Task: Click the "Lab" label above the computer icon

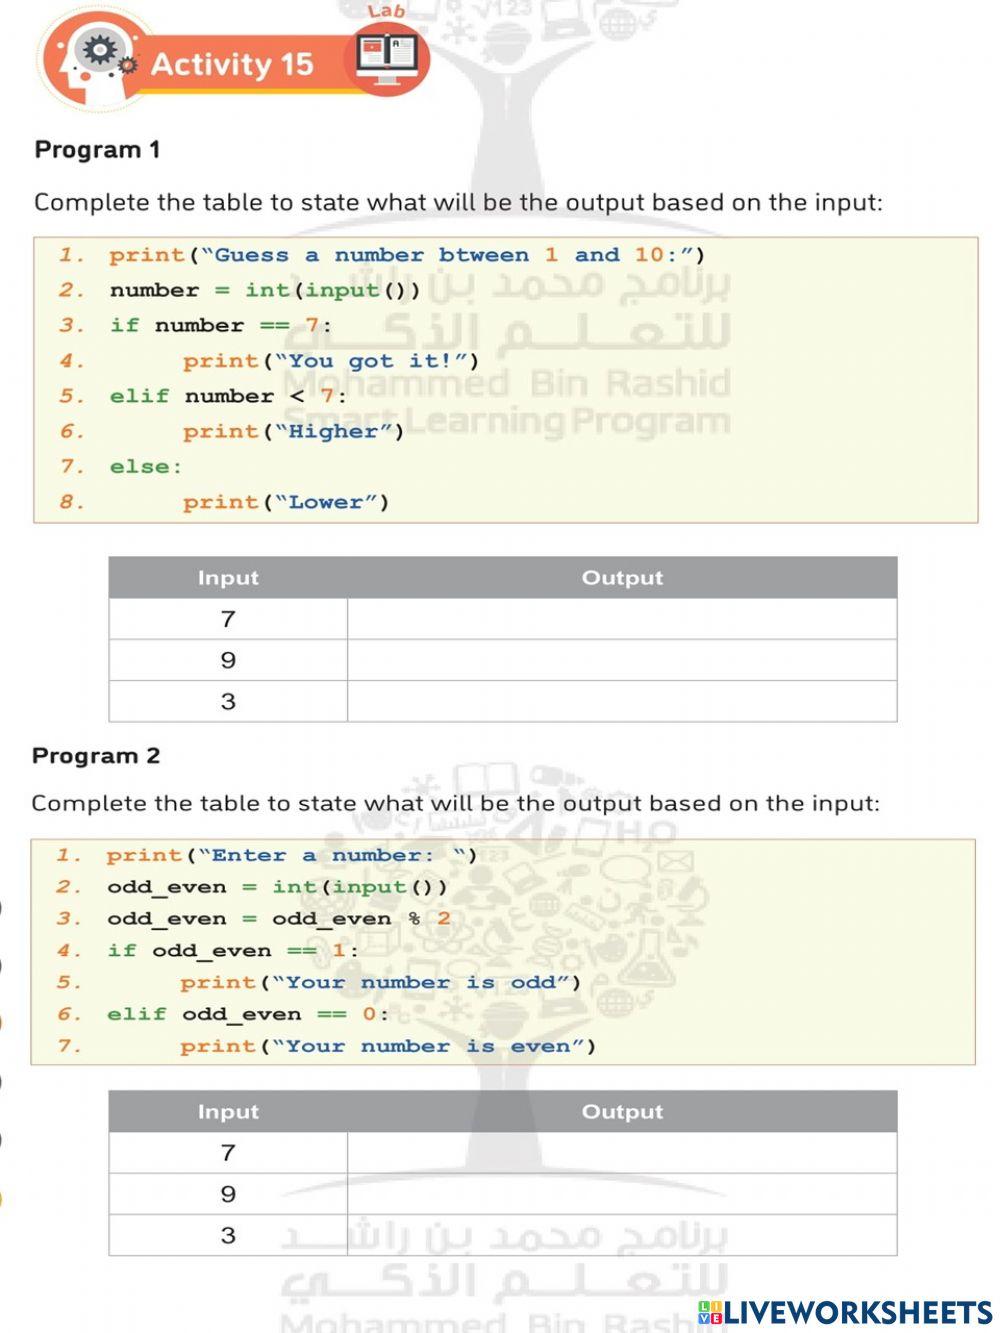Action: (x=386, y=11)
